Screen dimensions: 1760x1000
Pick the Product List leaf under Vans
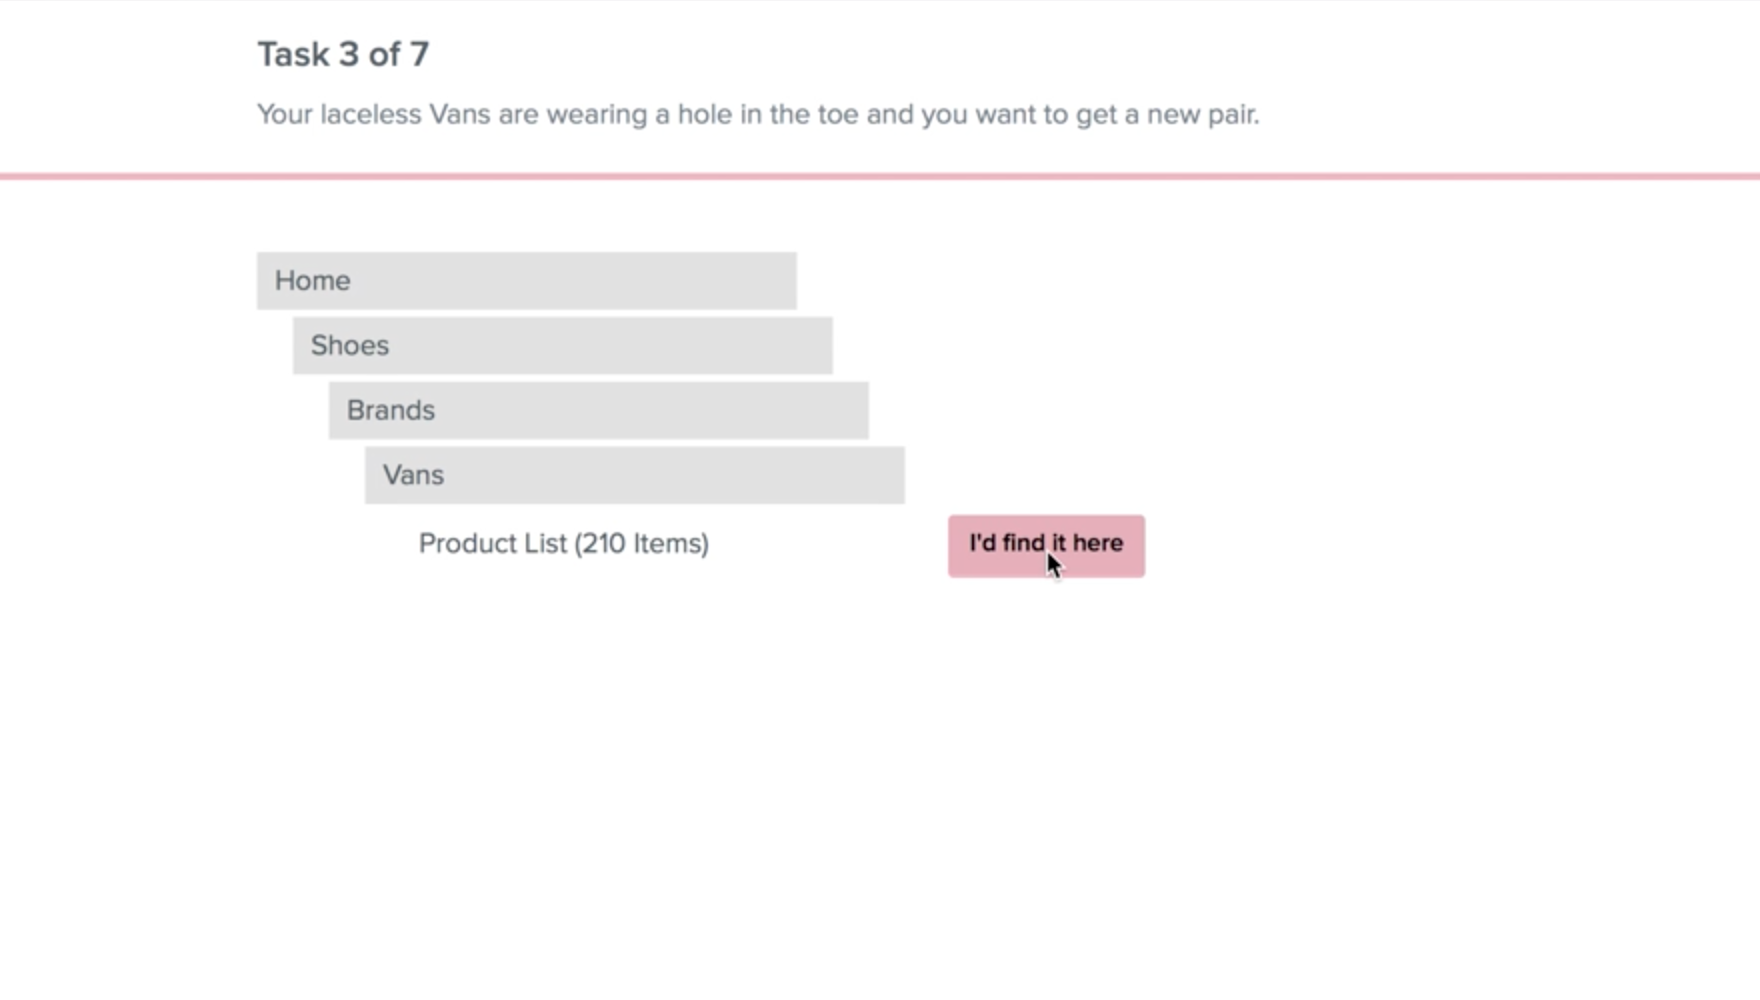pyautogui.click(x=563, y=544)
